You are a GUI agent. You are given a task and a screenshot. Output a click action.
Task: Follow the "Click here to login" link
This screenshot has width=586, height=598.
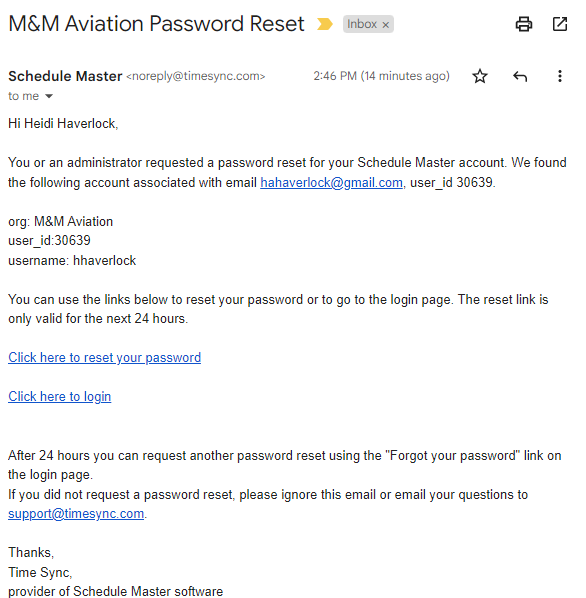(x=60, y=397)
